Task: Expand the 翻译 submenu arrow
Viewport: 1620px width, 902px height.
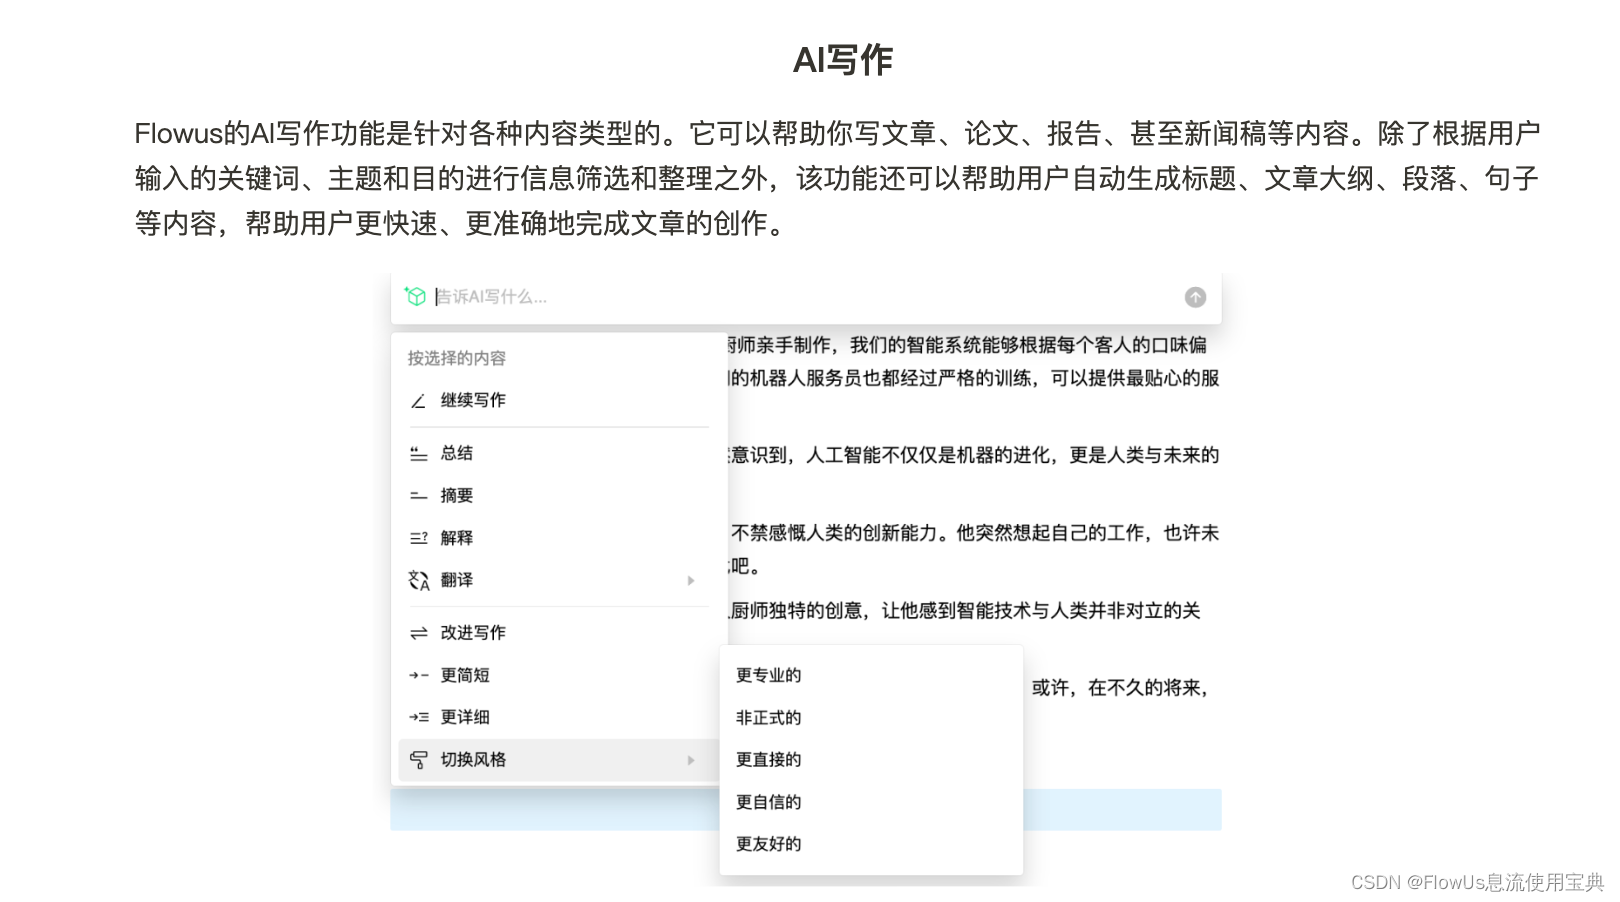Action: 691,580
